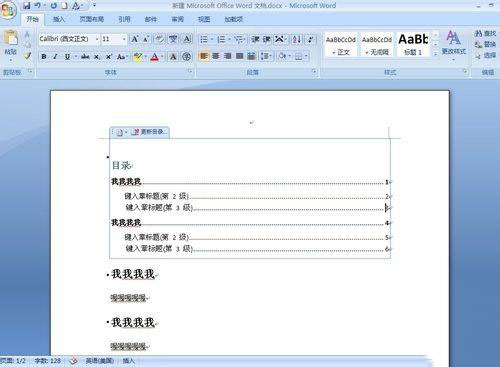Expand the bullets list dropdown

coord(212,40)
